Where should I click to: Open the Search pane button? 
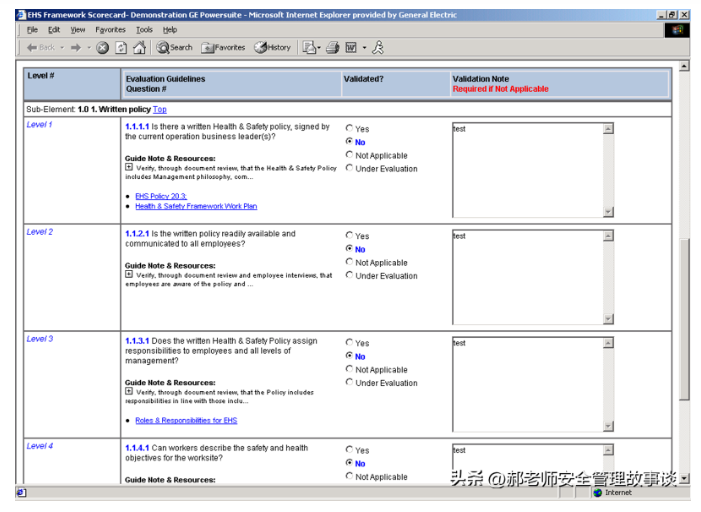(x=174, y=47)
